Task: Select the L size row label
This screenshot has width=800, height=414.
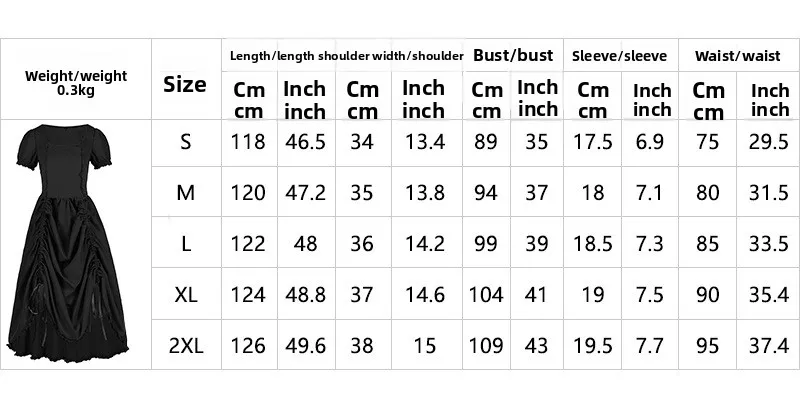Action: point(185,244)
